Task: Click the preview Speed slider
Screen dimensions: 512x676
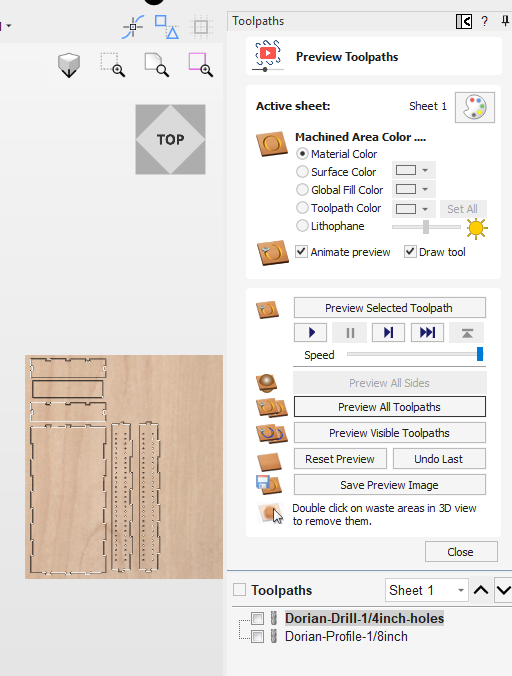Action: point(415,354)
